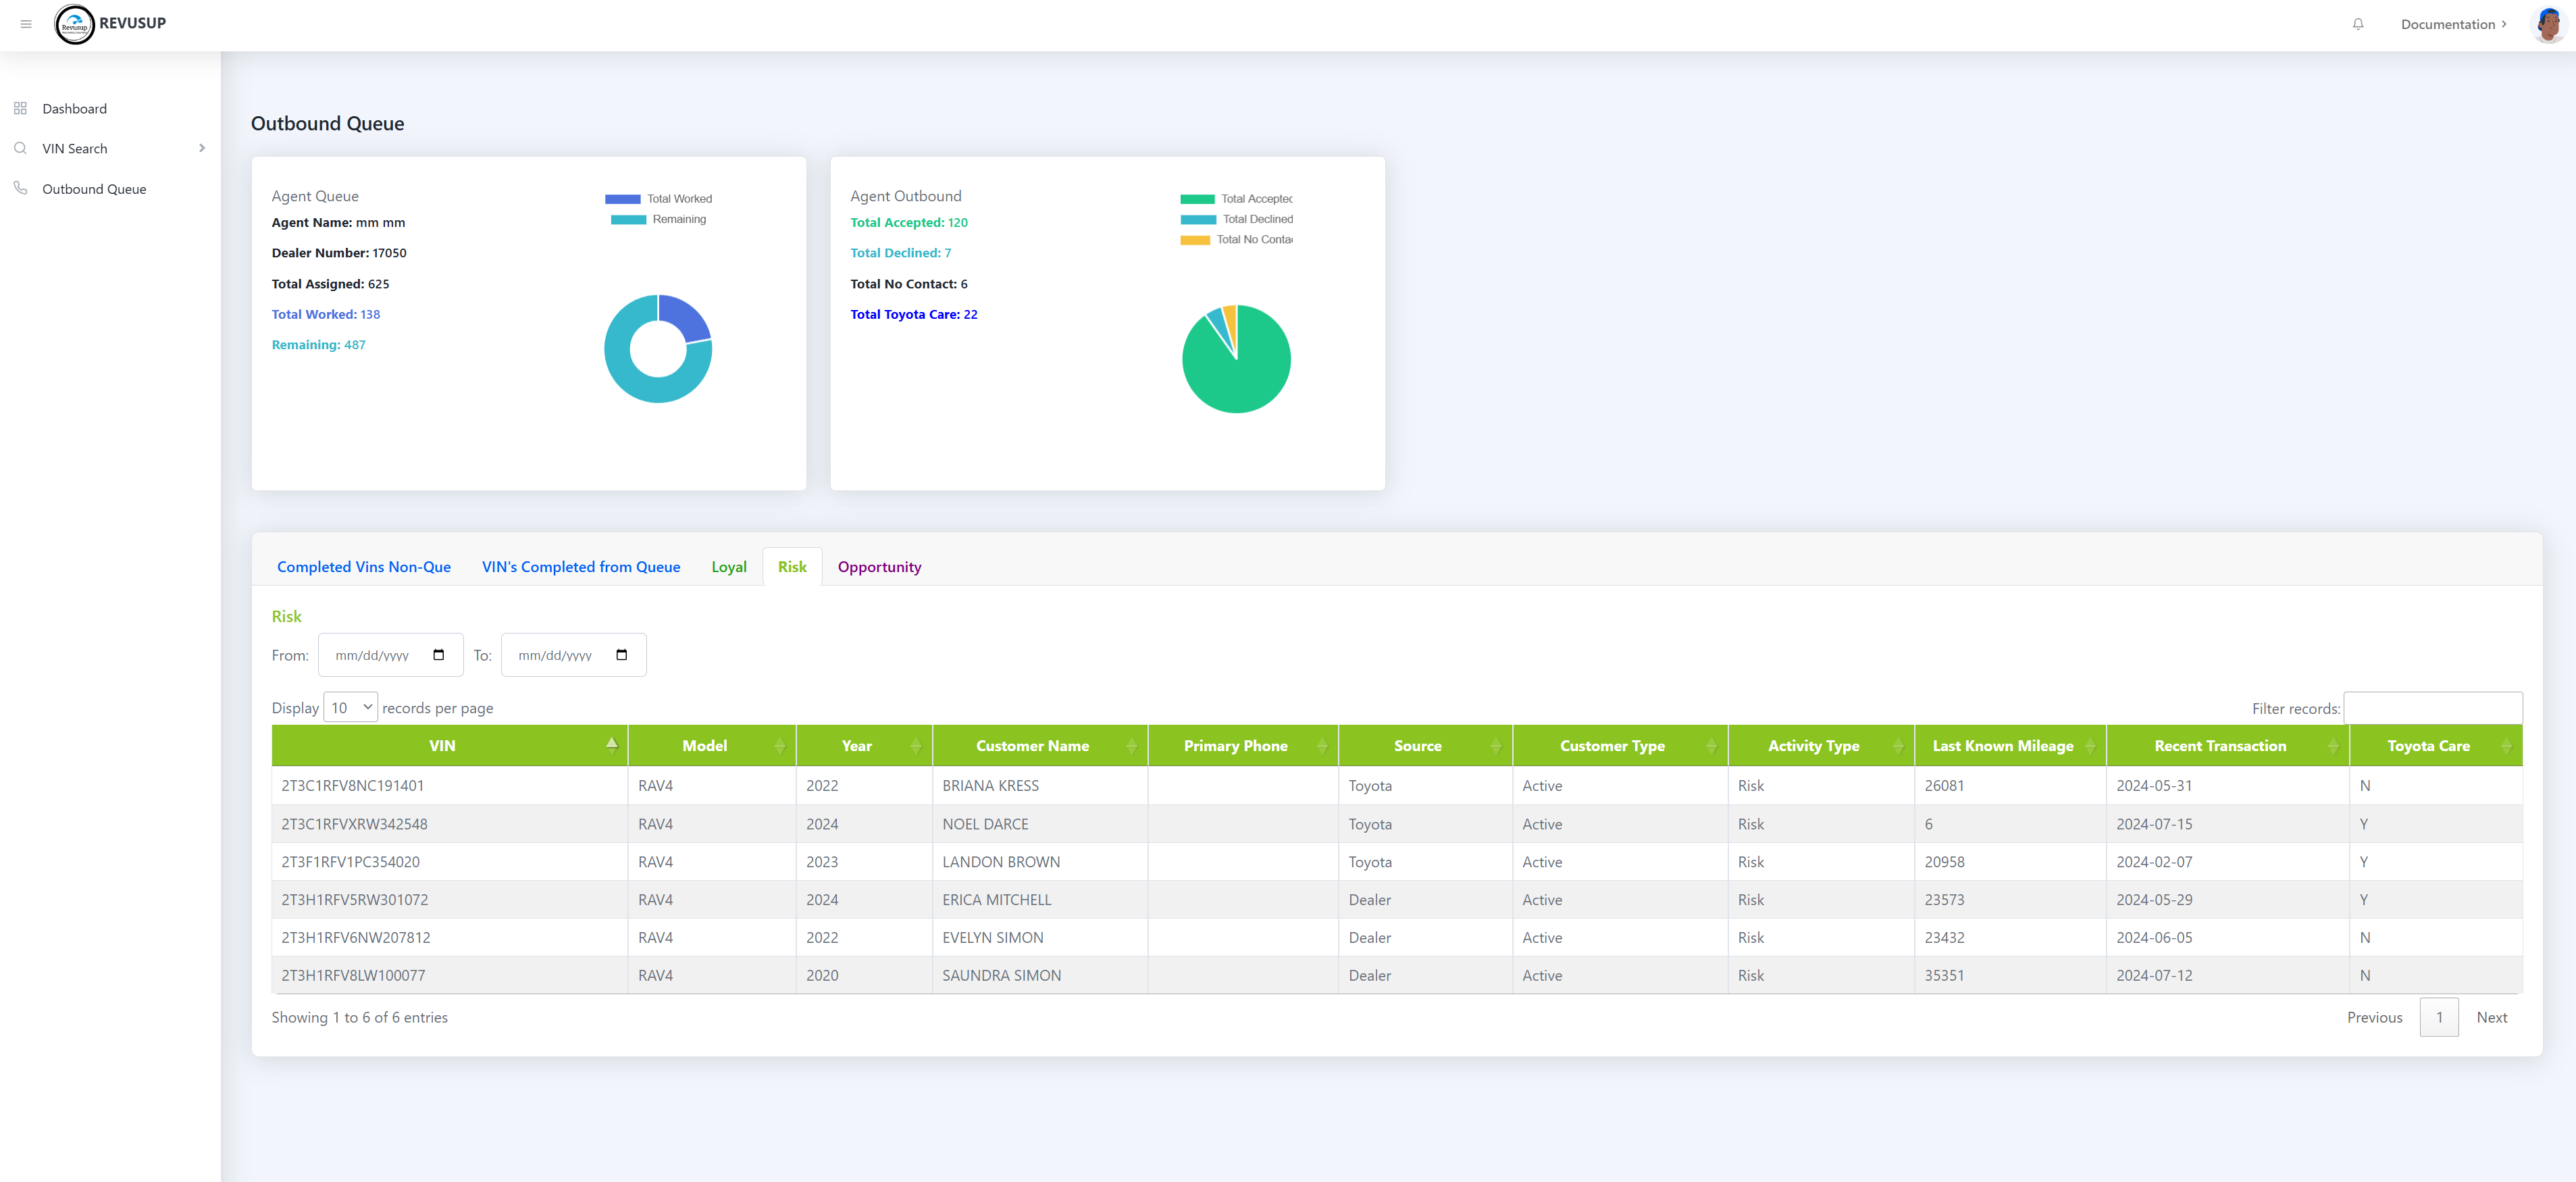2576x1182 pixels.
Task: Open the From date calendar picker
Action: click(x=438, y=655)
